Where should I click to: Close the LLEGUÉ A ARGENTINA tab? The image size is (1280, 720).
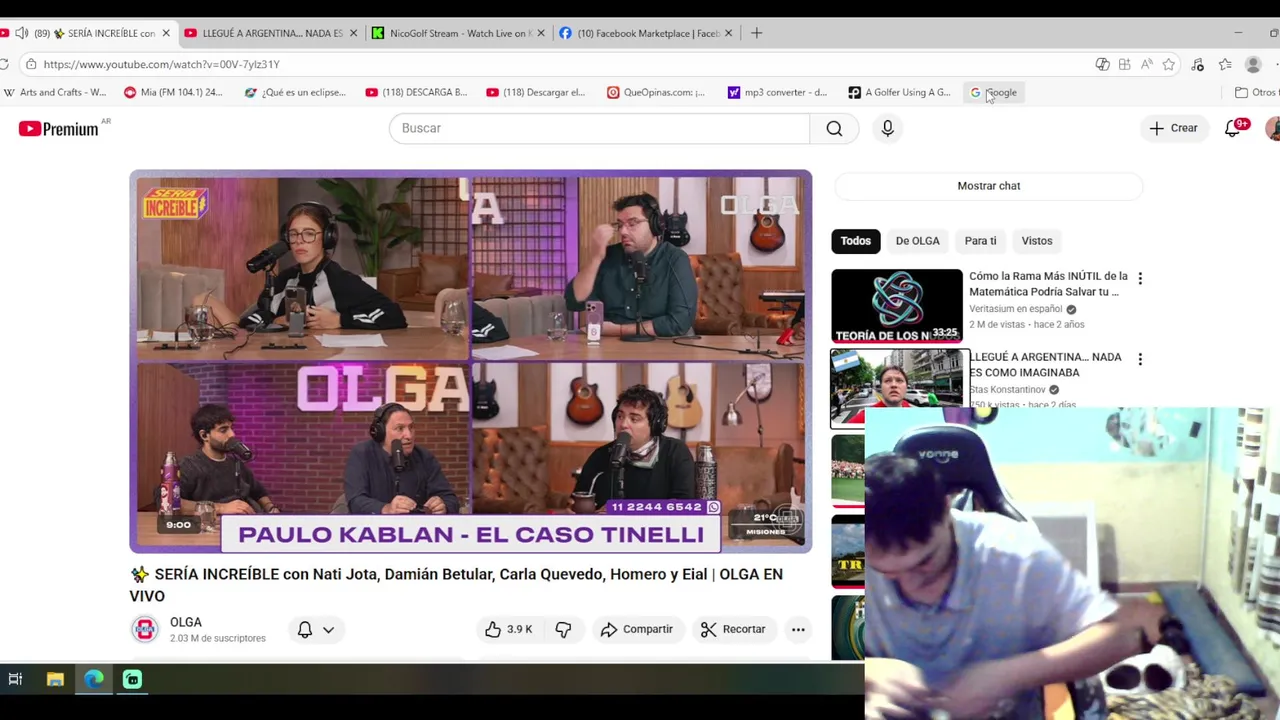[354, 33]
